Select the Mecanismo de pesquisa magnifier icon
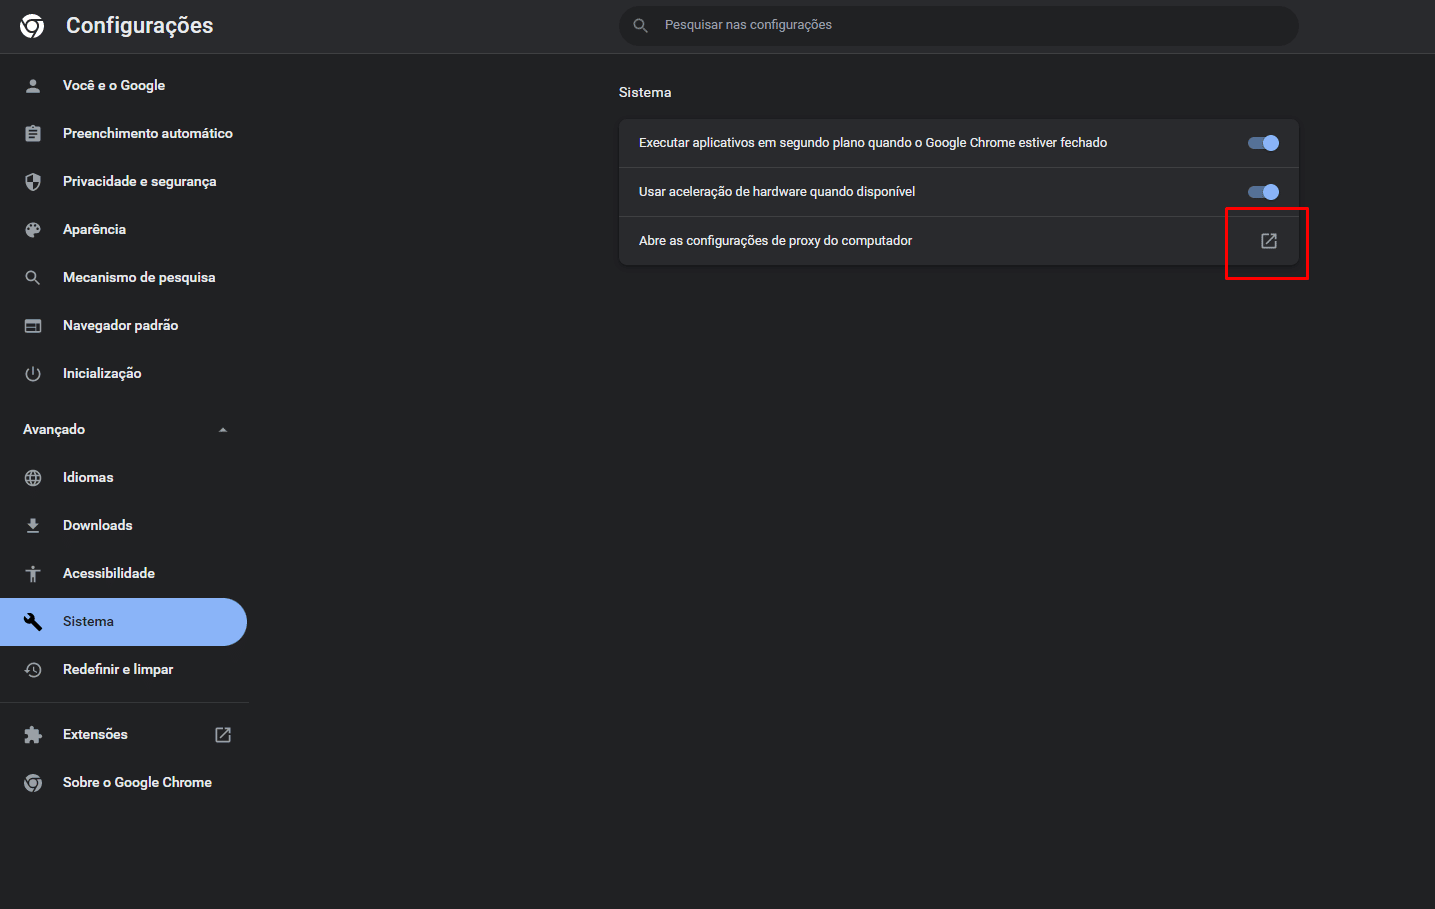Viewport: 1435px width, 909px height. click(33, 277)
